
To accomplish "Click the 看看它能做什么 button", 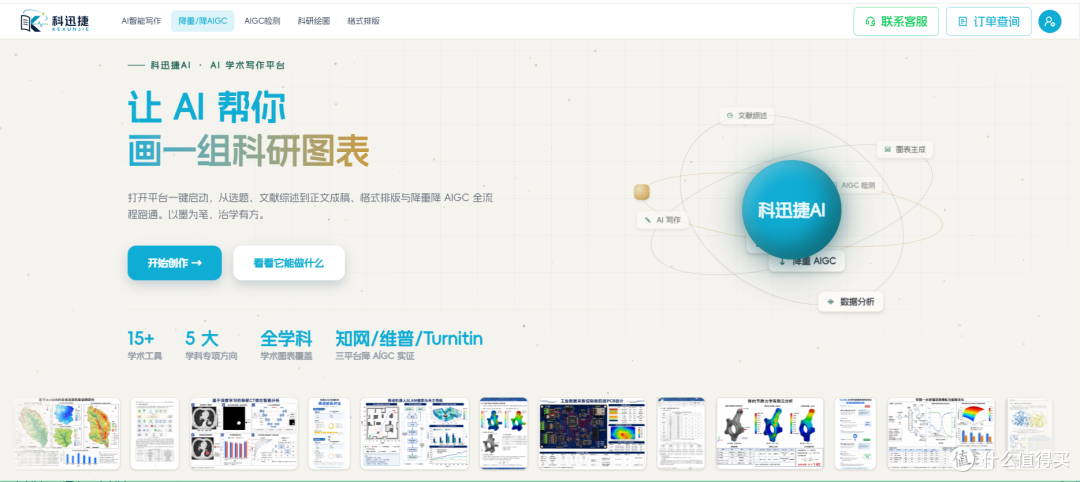I will coord(289,263).
